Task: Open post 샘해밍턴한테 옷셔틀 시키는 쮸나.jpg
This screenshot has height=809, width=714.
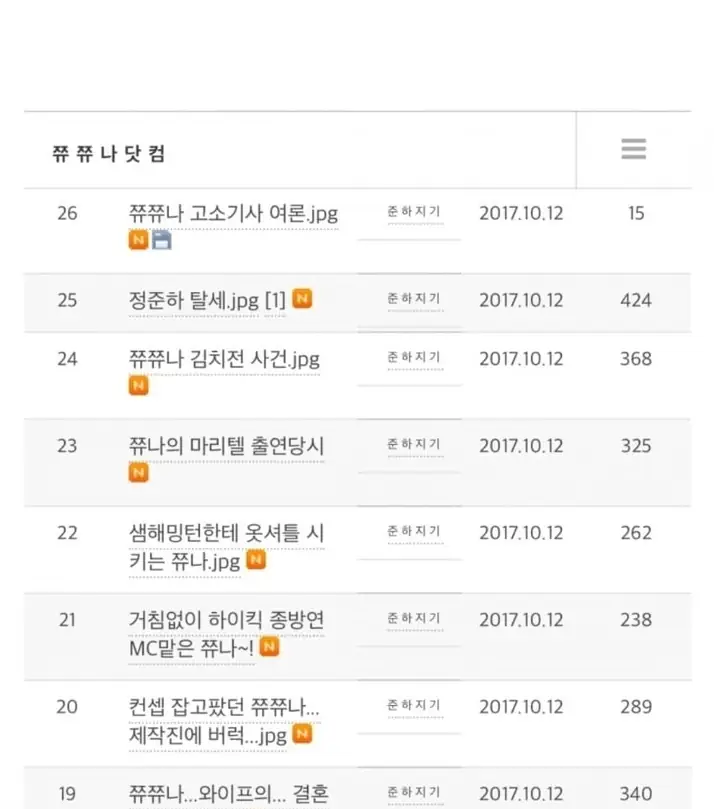Action: tap(226, 547)
